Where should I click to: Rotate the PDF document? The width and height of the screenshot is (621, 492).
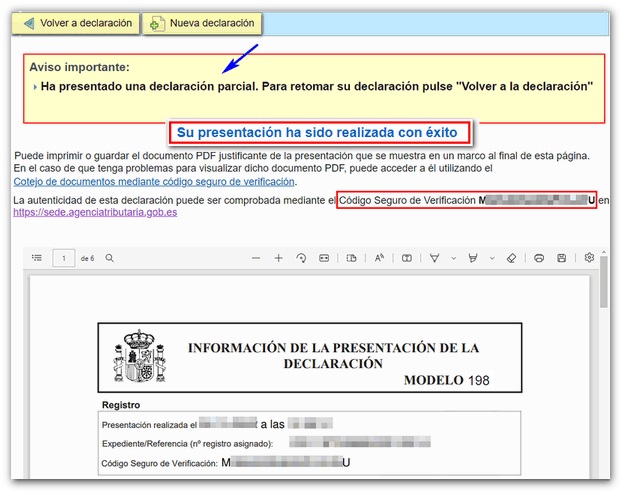click(x=301, y=258)
